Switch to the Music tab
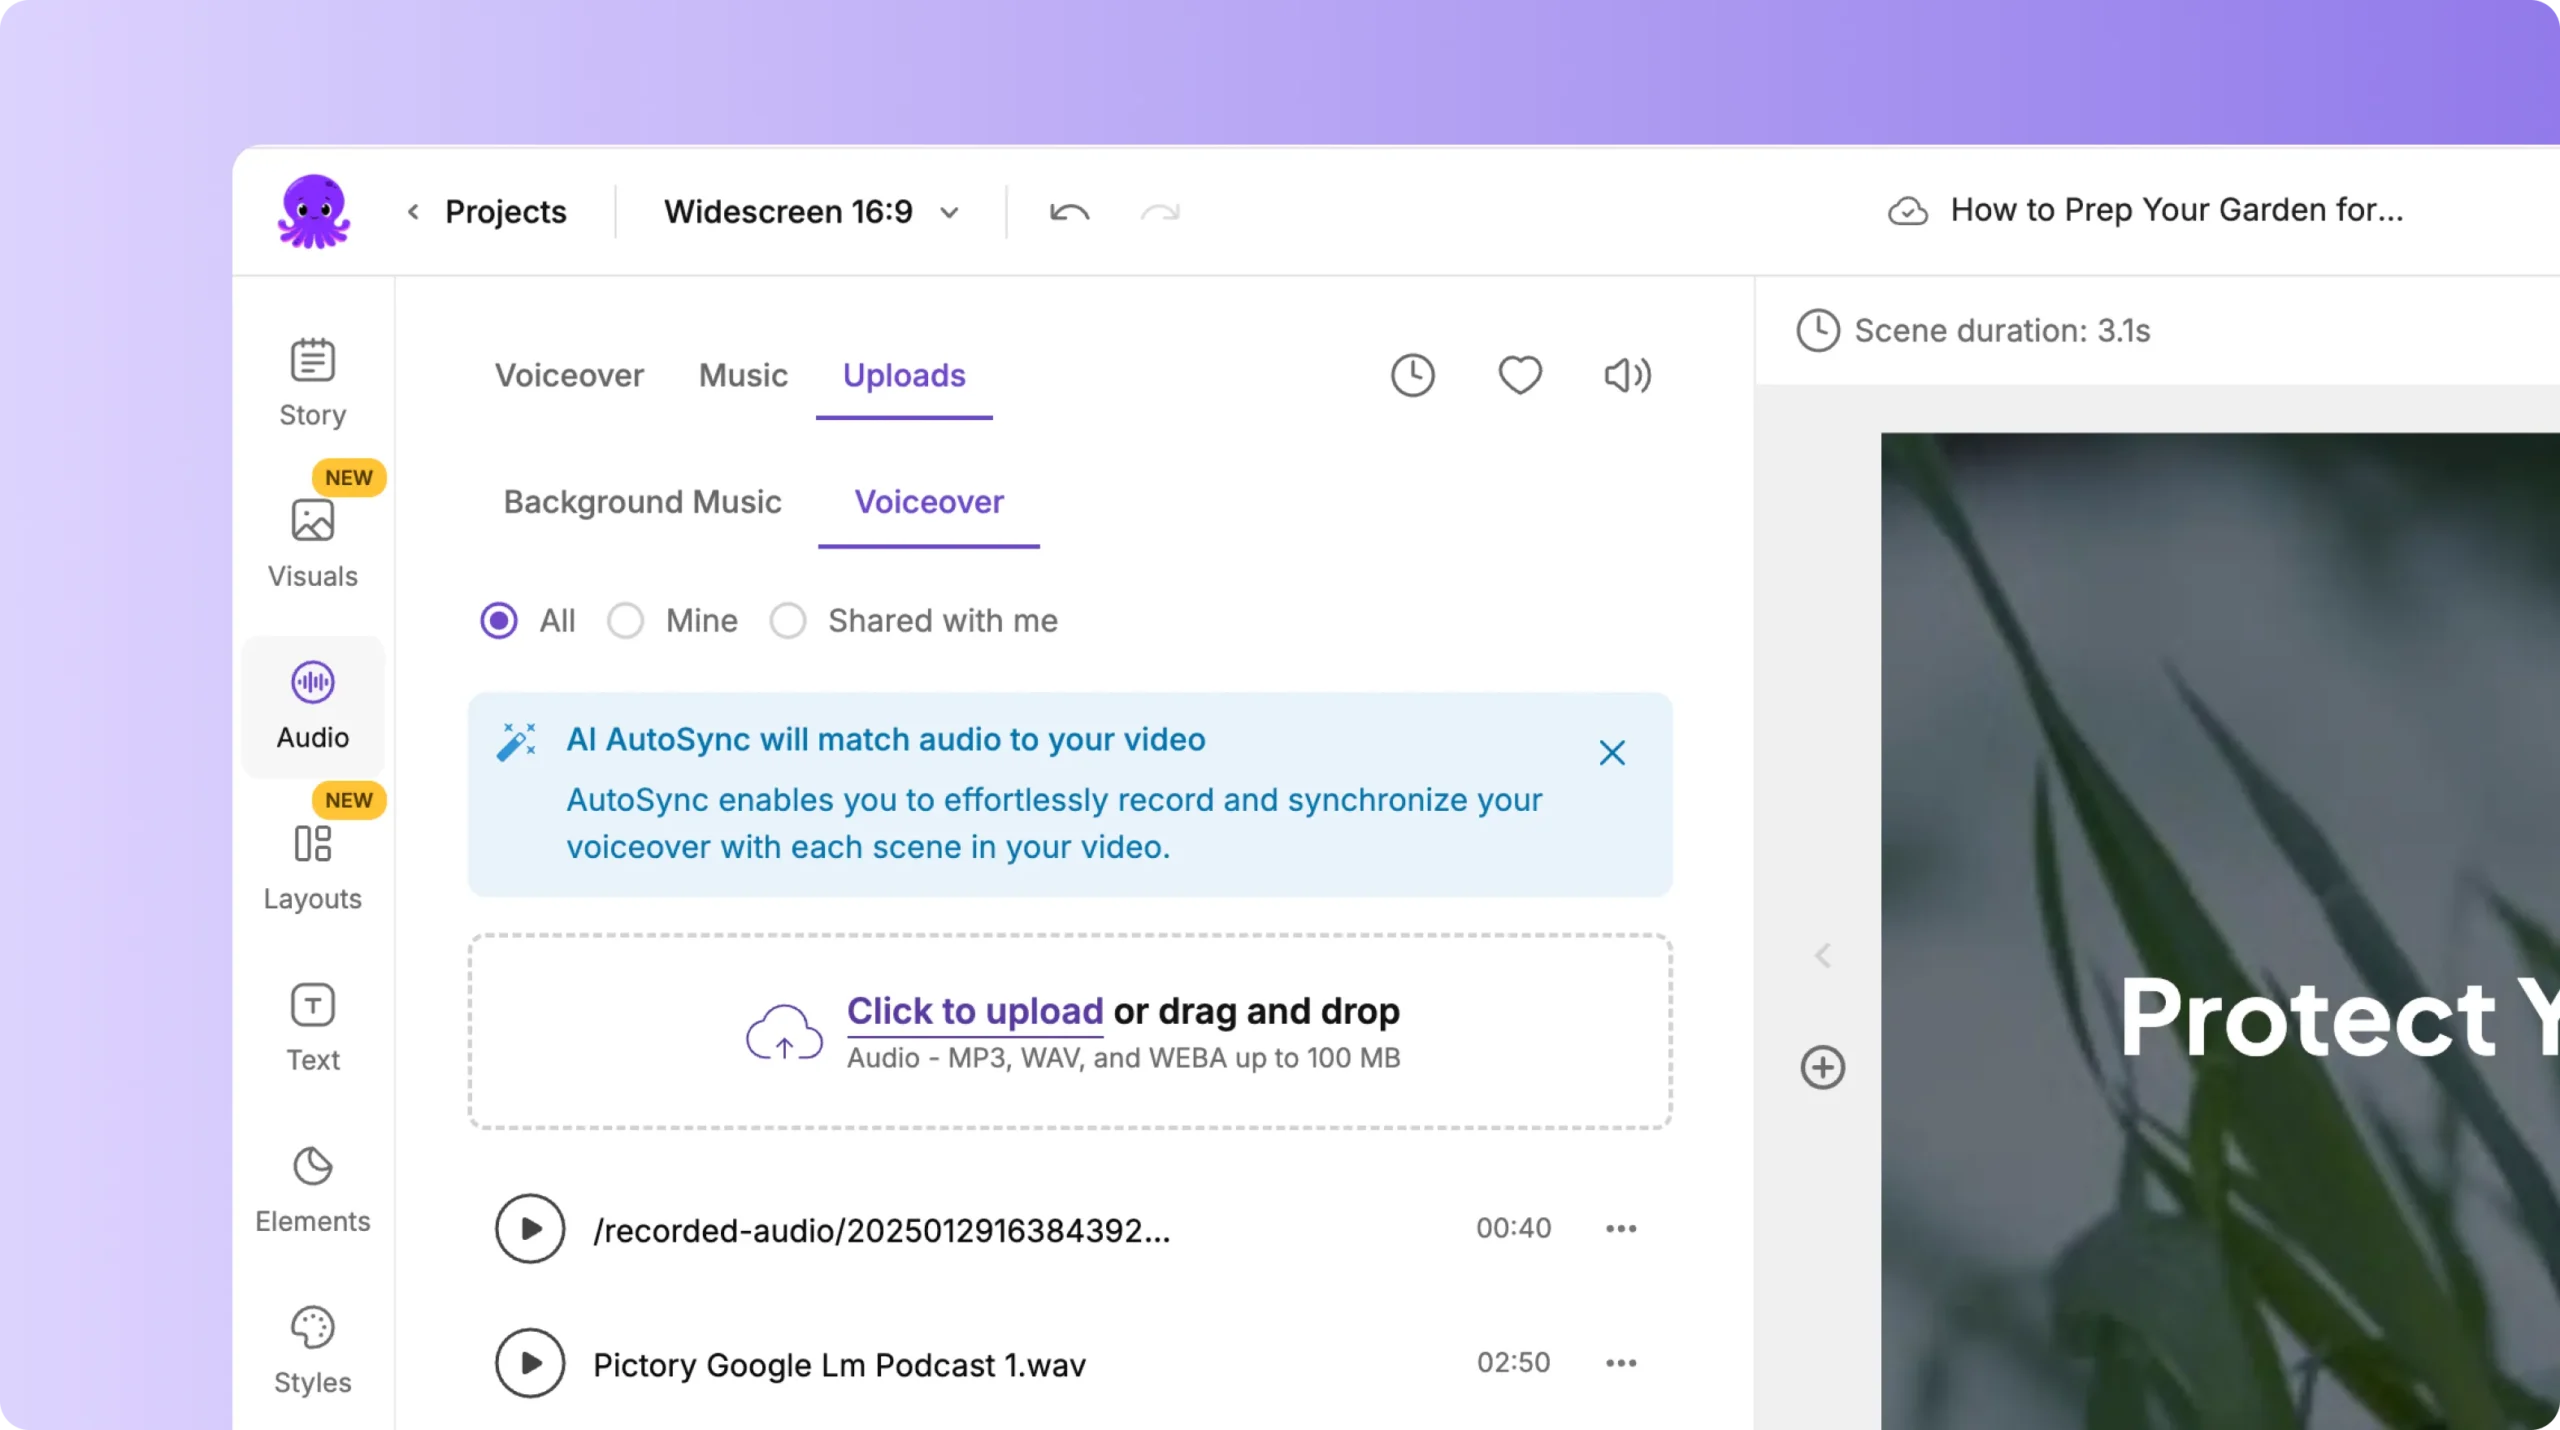 tap(743, 376)
